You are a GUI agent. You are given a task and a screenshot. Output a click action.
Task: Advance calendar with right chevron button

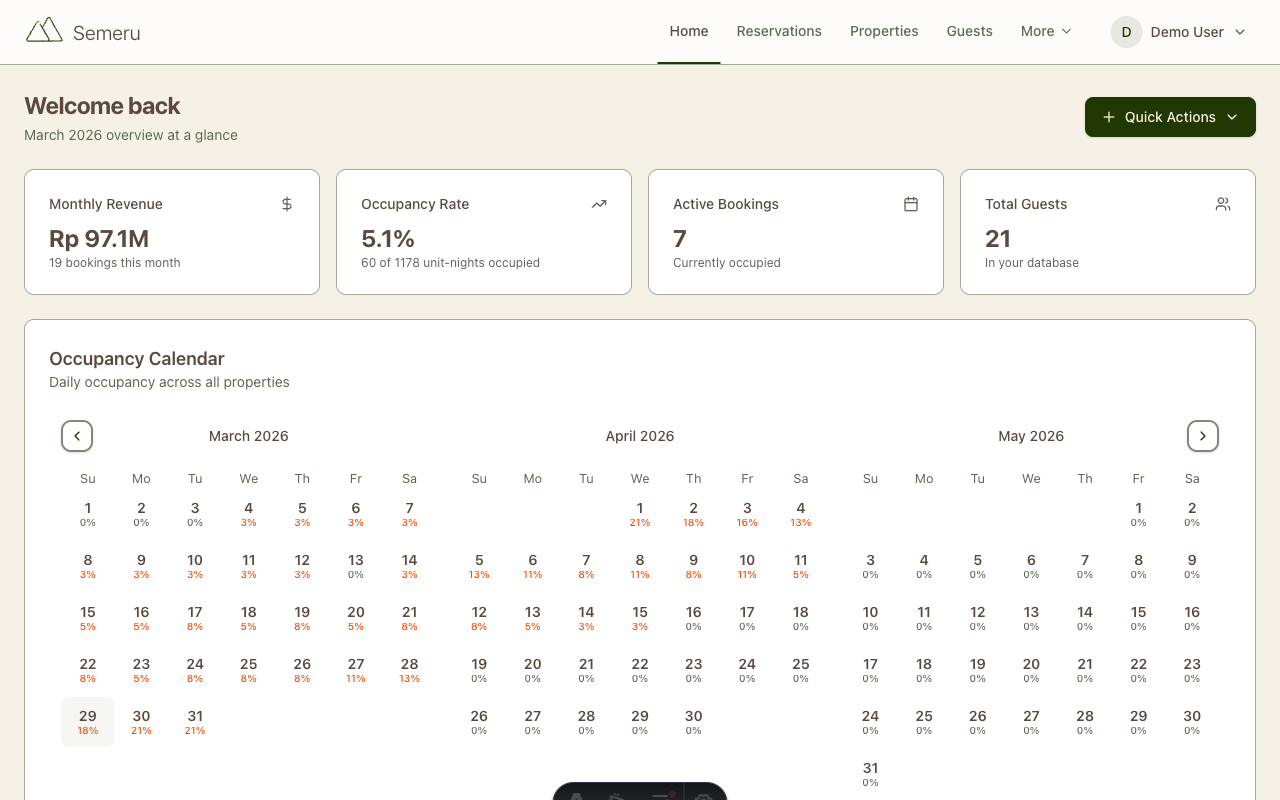click(x=1203, y=436)
